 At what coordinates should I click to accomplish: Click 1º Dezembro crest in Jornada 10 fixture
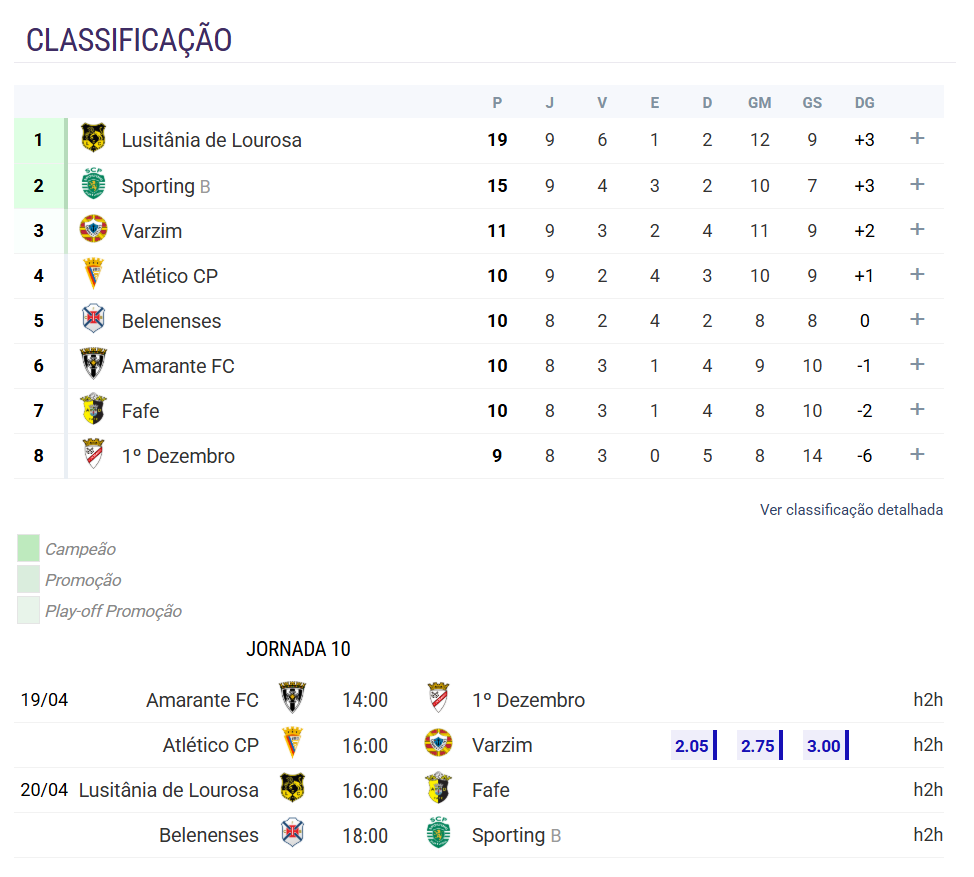coord(439,698)
